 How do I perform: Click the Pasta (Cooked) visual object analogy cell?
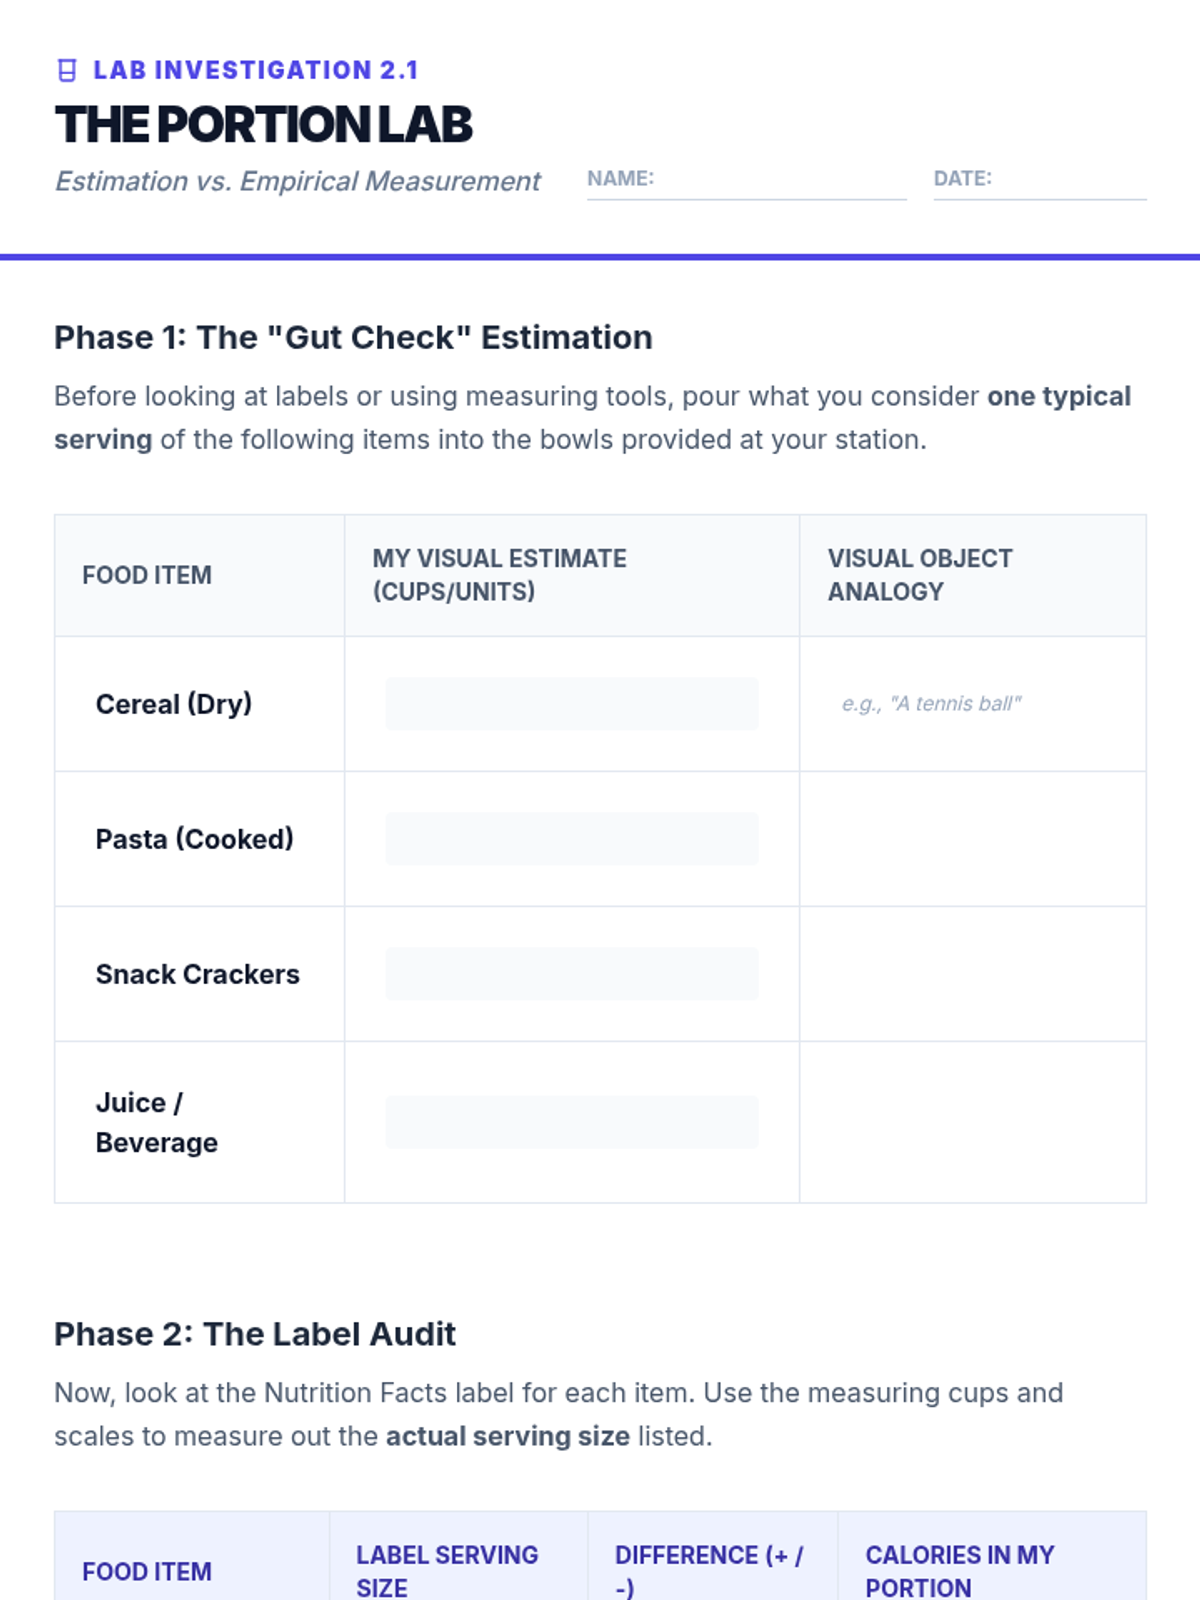[972, 839]
